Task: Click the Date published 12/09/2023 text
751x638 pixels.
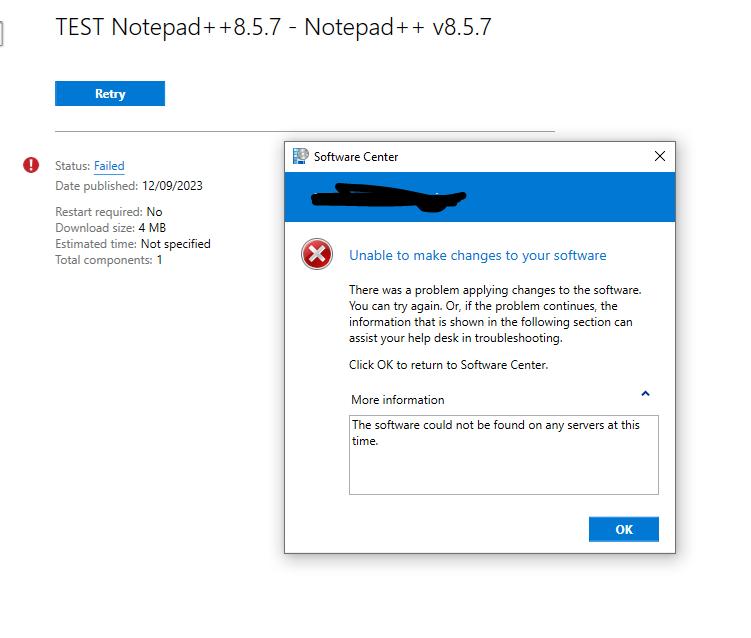Action: [x=129, y=186]
